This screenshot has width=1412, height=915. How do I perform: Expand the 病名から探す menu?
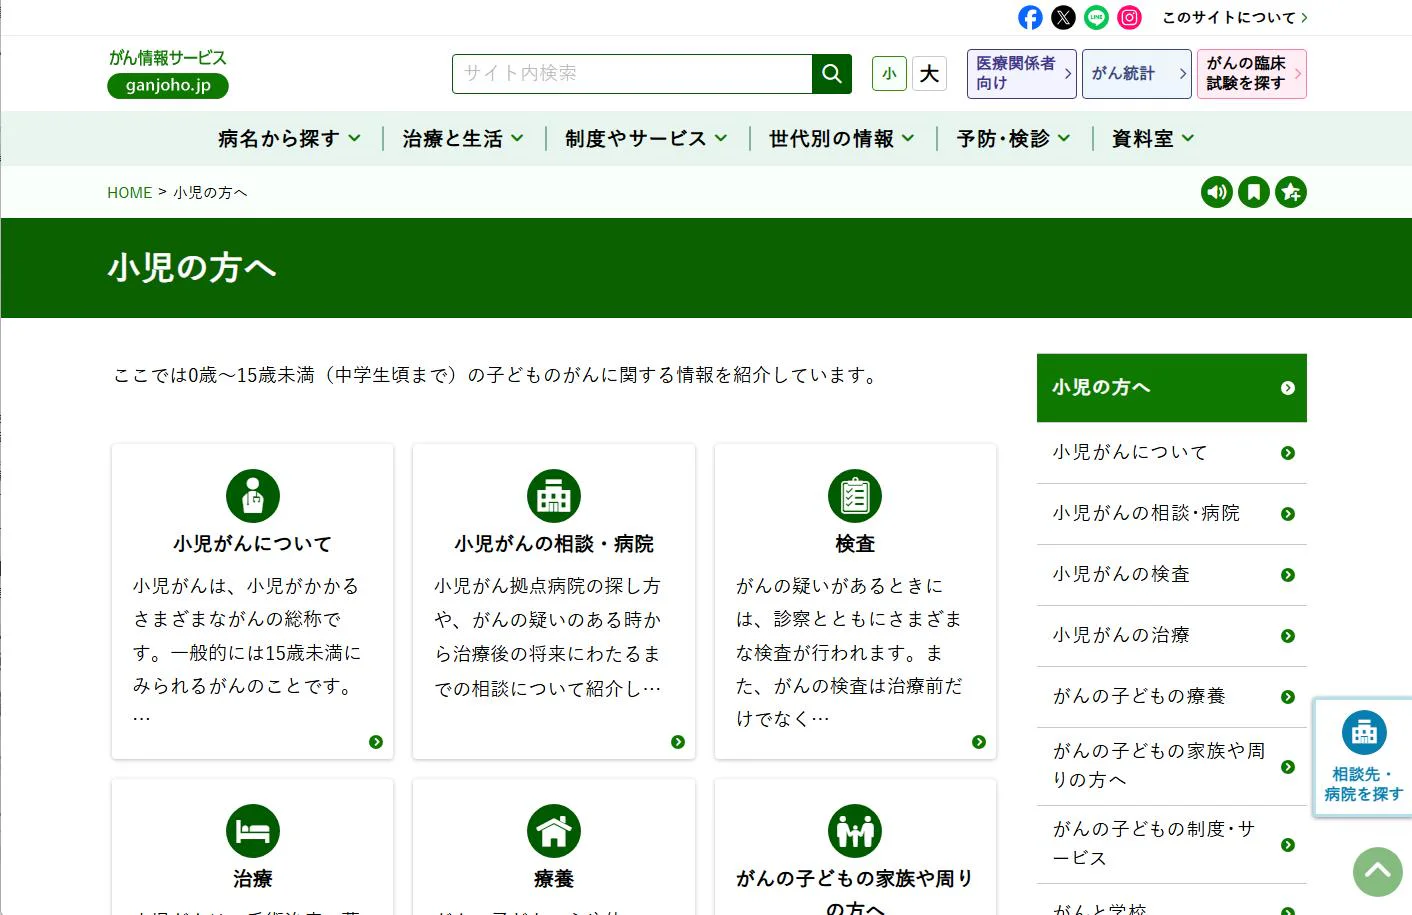pyautogui.click(x=289, y=139)
